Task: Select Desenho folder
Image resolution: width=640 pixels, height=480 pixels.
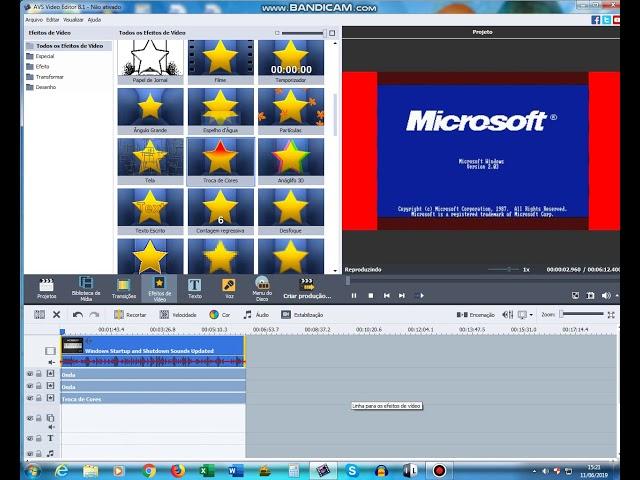Action: point(41,87)
